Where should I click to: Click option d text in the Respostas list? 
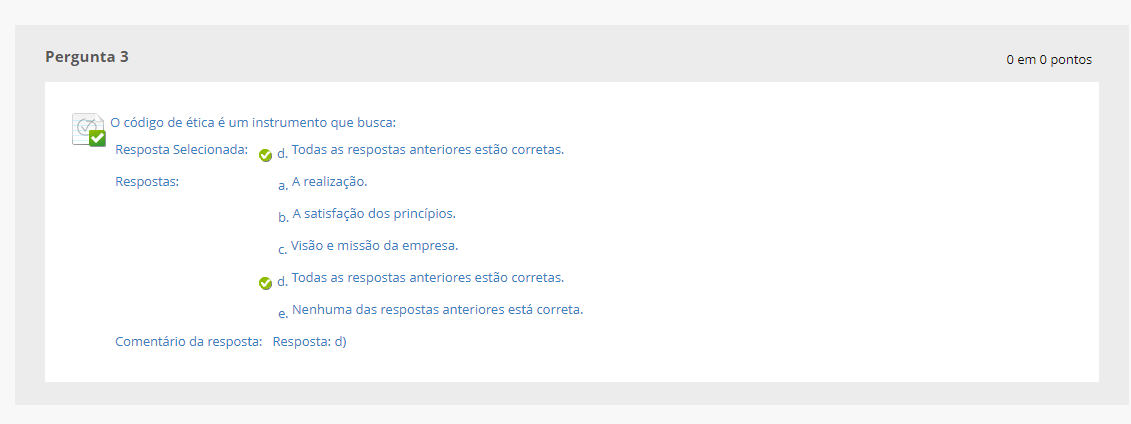point(428,277)
